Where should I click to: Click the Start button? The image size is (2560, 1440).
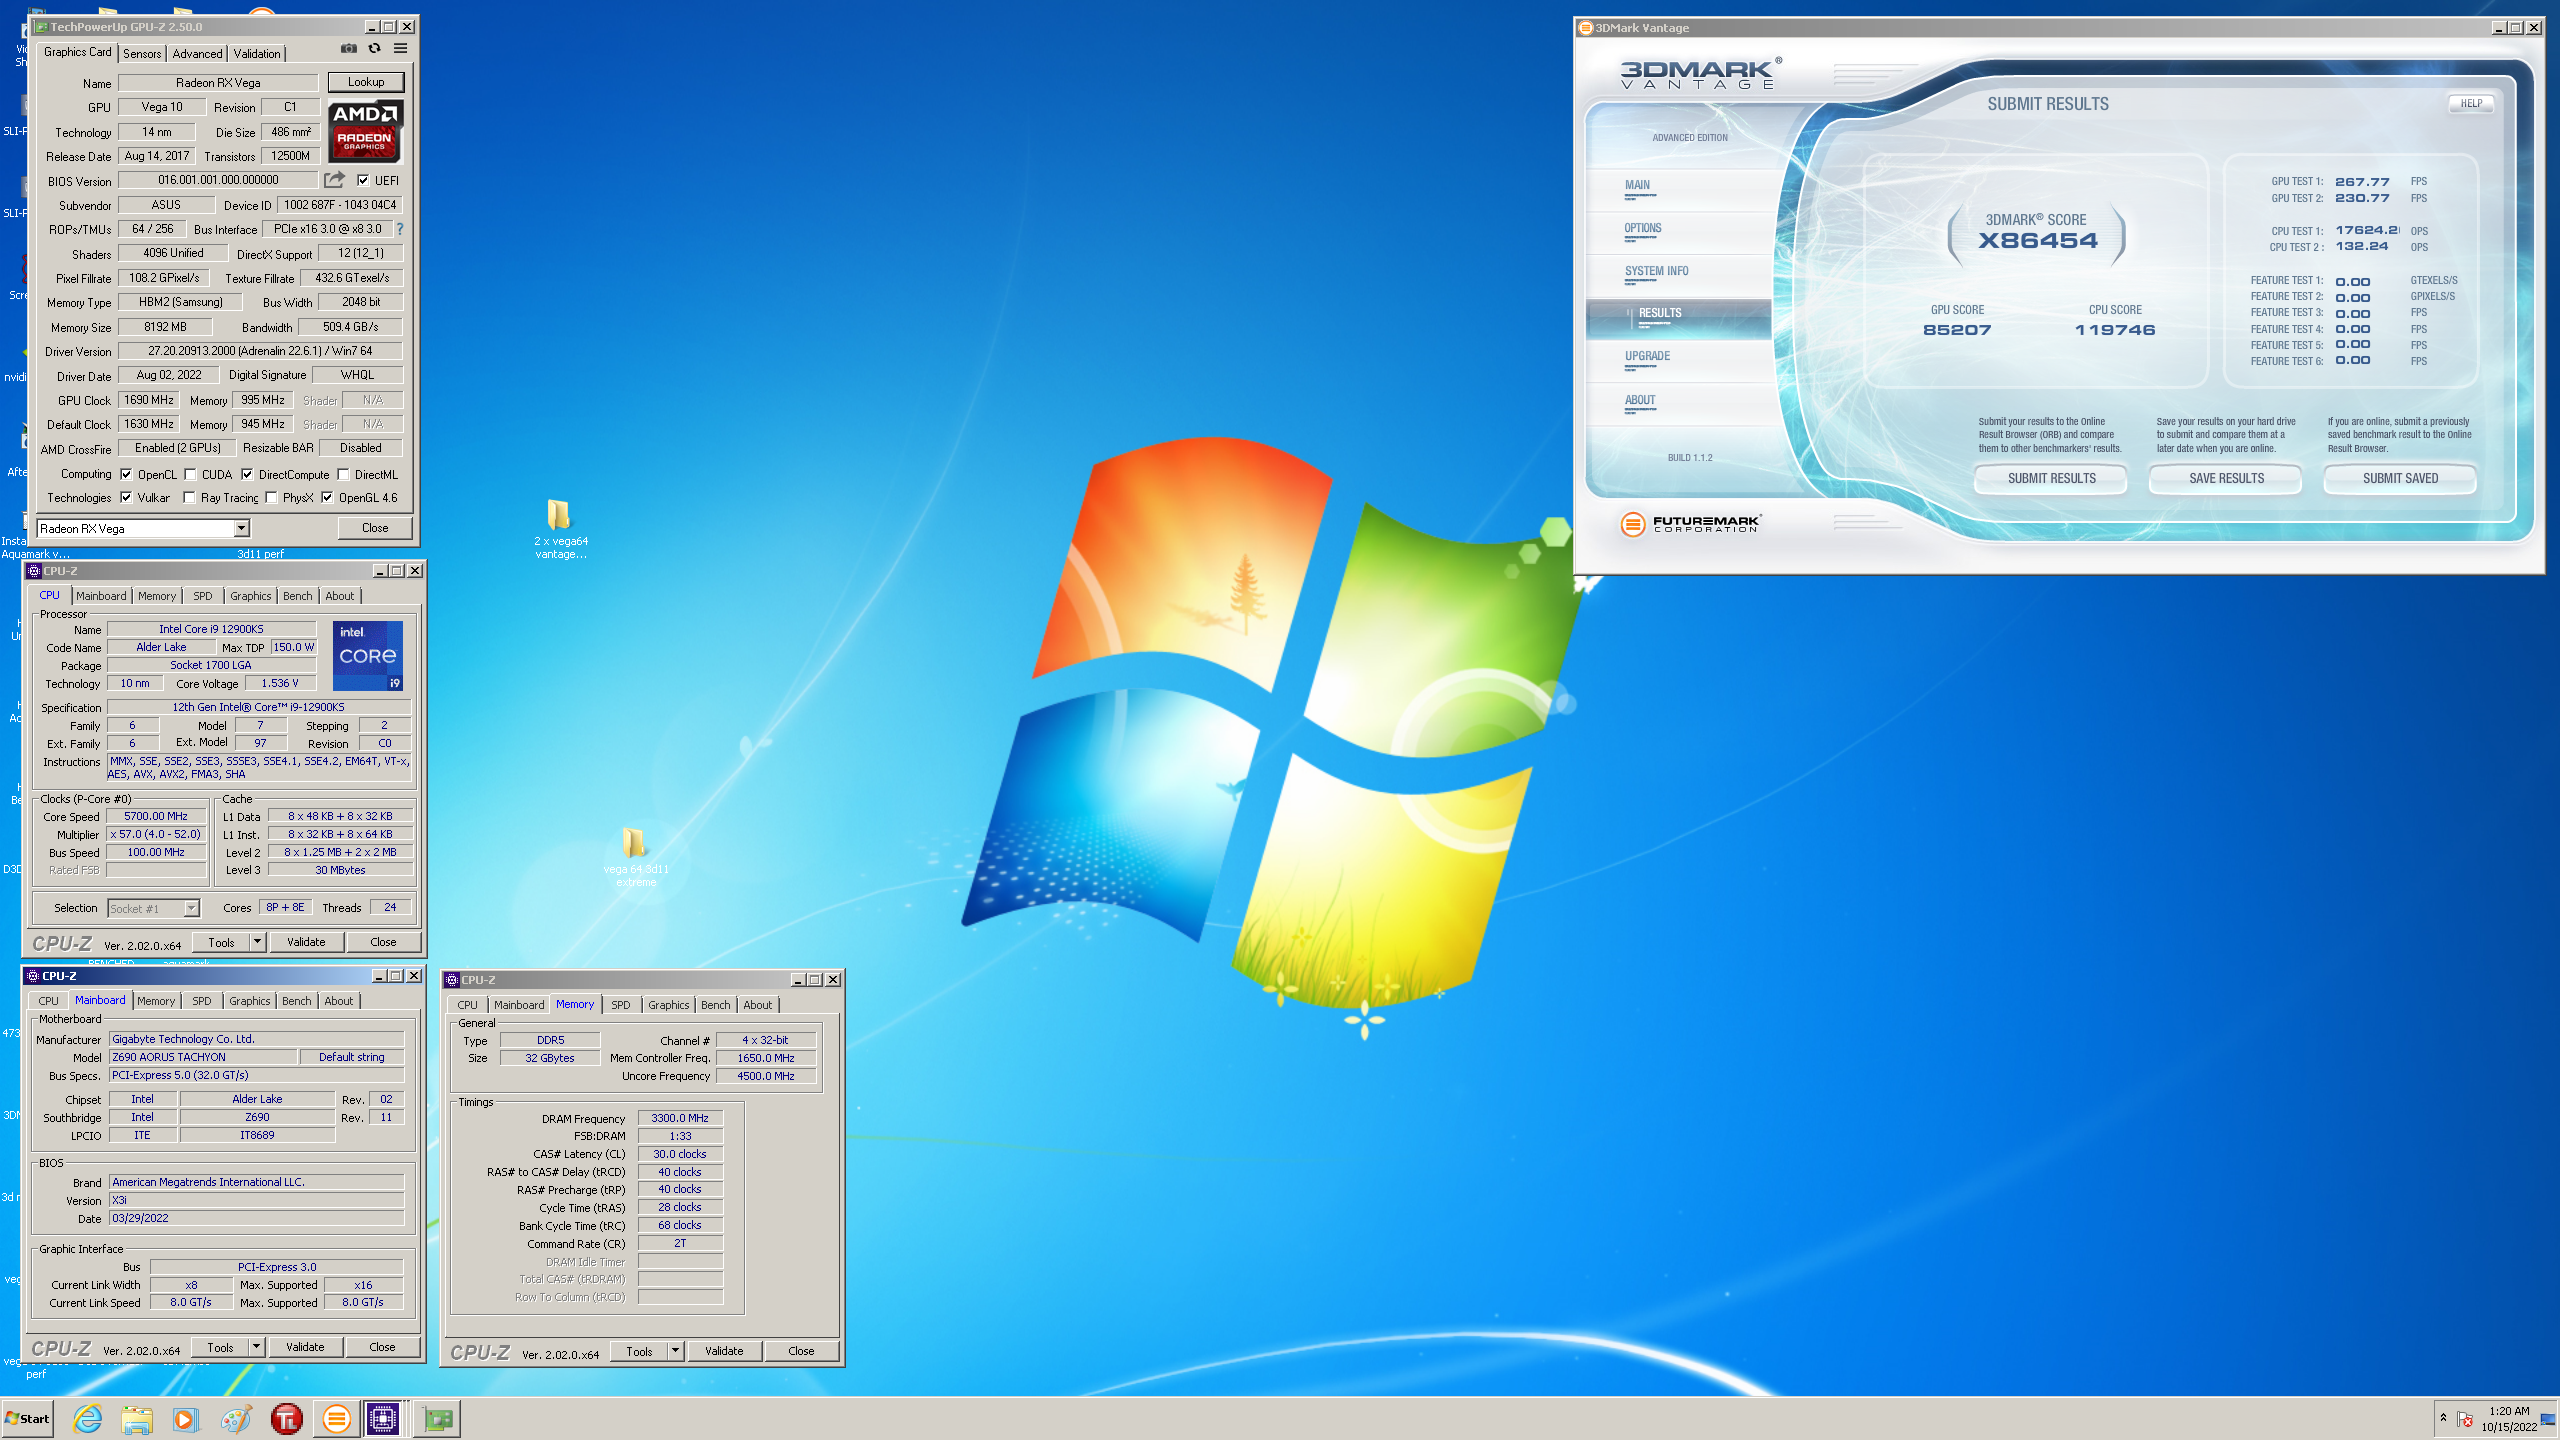28,1418
